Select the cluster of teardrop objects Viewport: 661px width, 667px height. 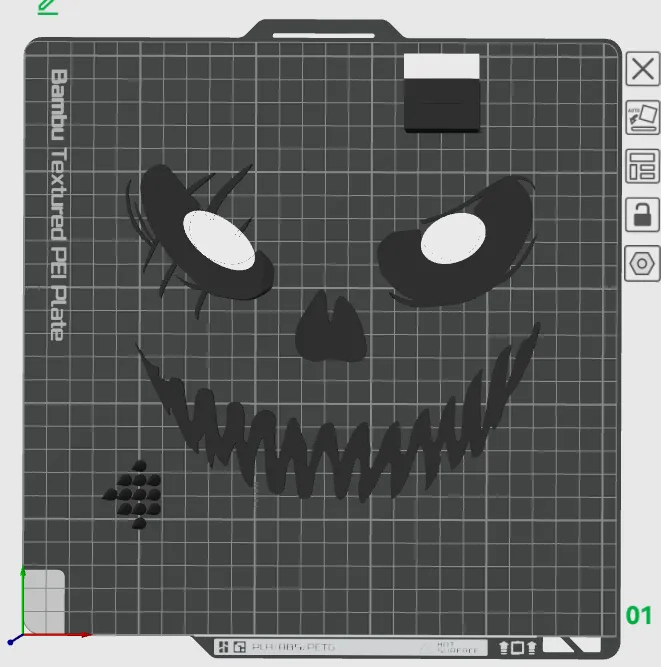[x=133, y=494]
